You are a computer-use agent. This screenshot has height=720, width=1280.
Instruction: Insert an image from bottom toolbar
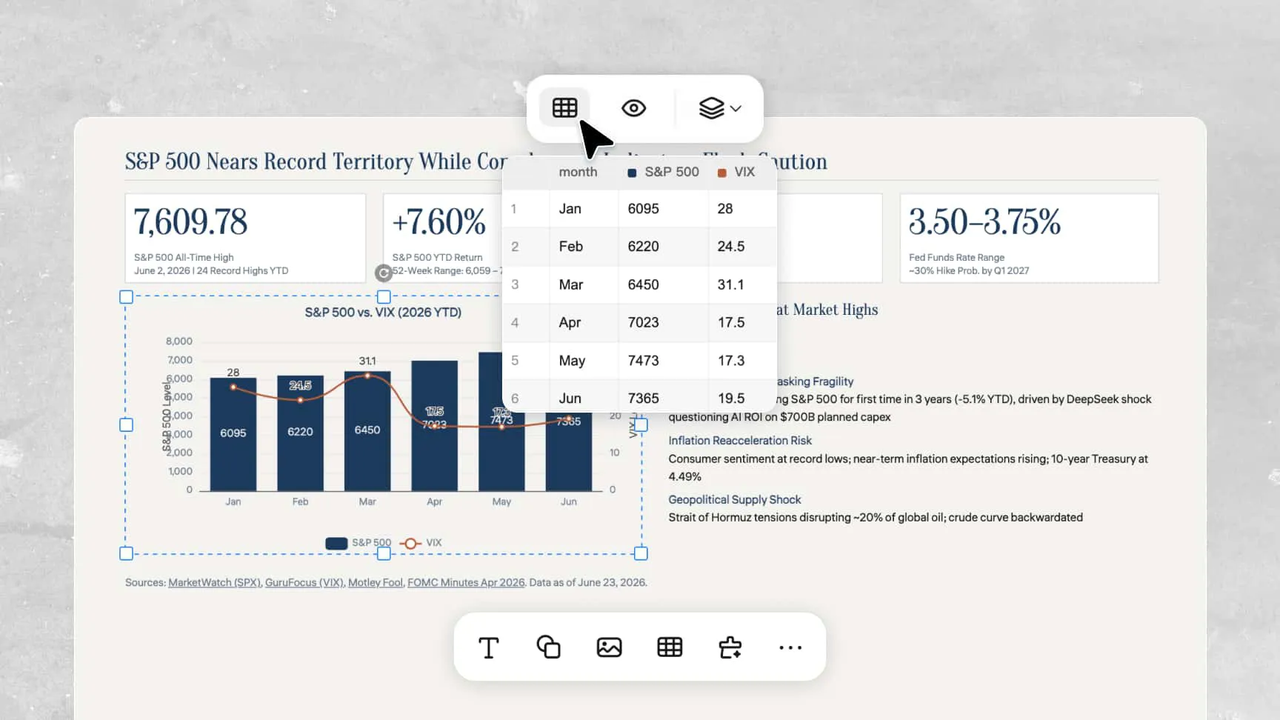(x=609, y=648)
